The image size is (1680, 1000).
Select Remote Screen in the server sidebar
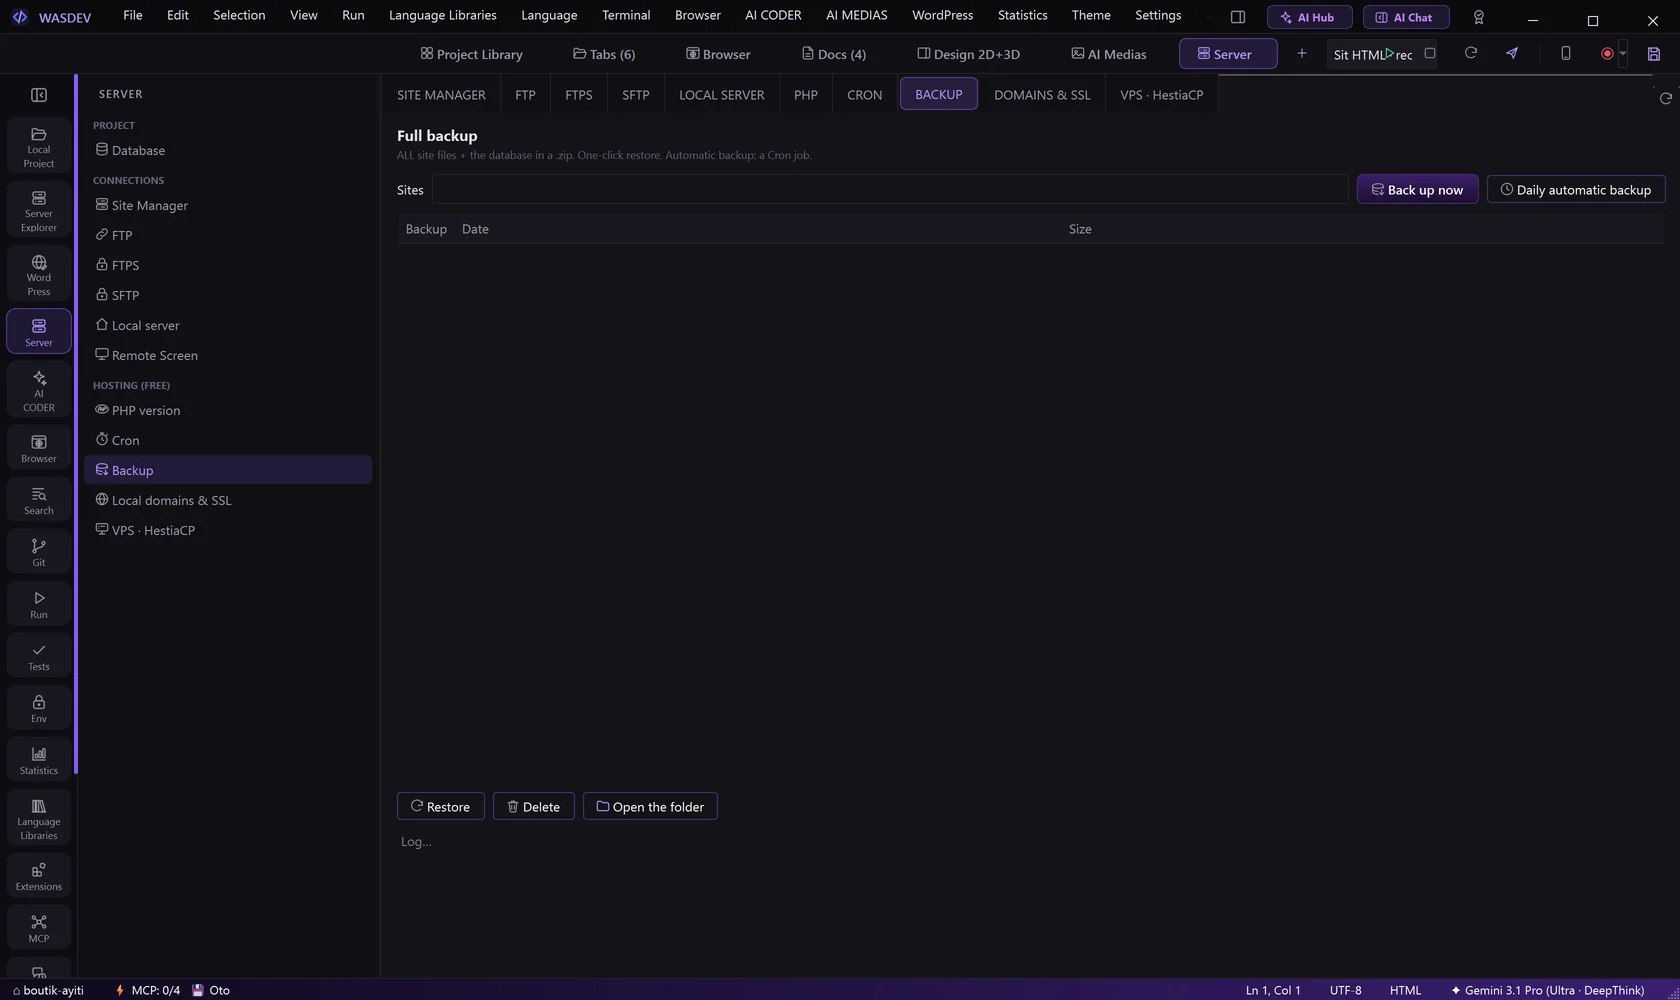[228, 355]
